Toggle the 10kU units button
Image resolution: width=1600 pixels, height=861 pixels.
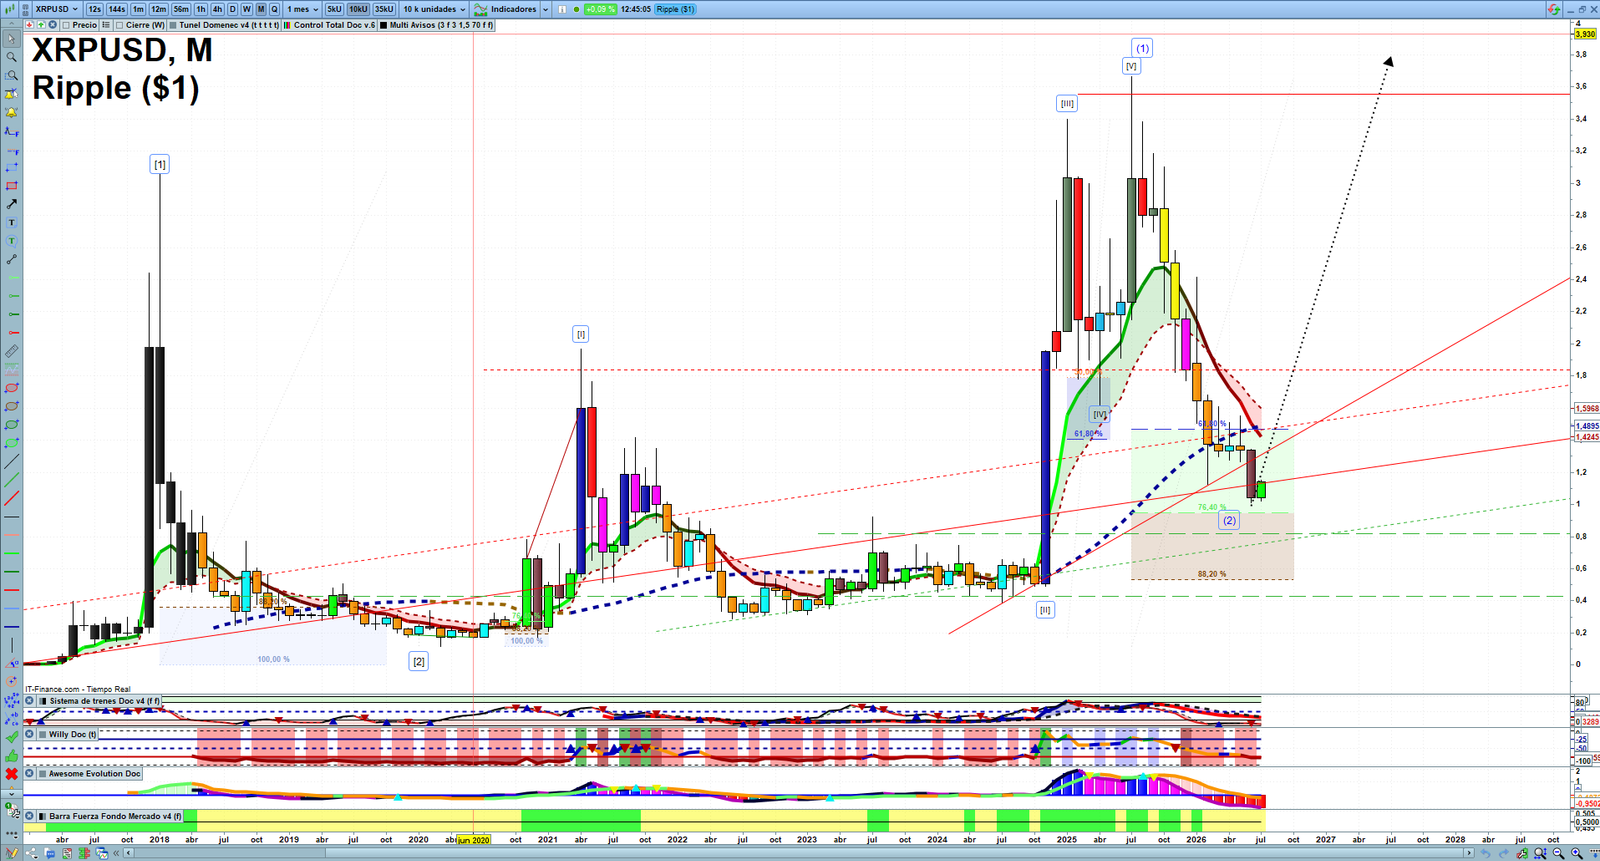358,9
